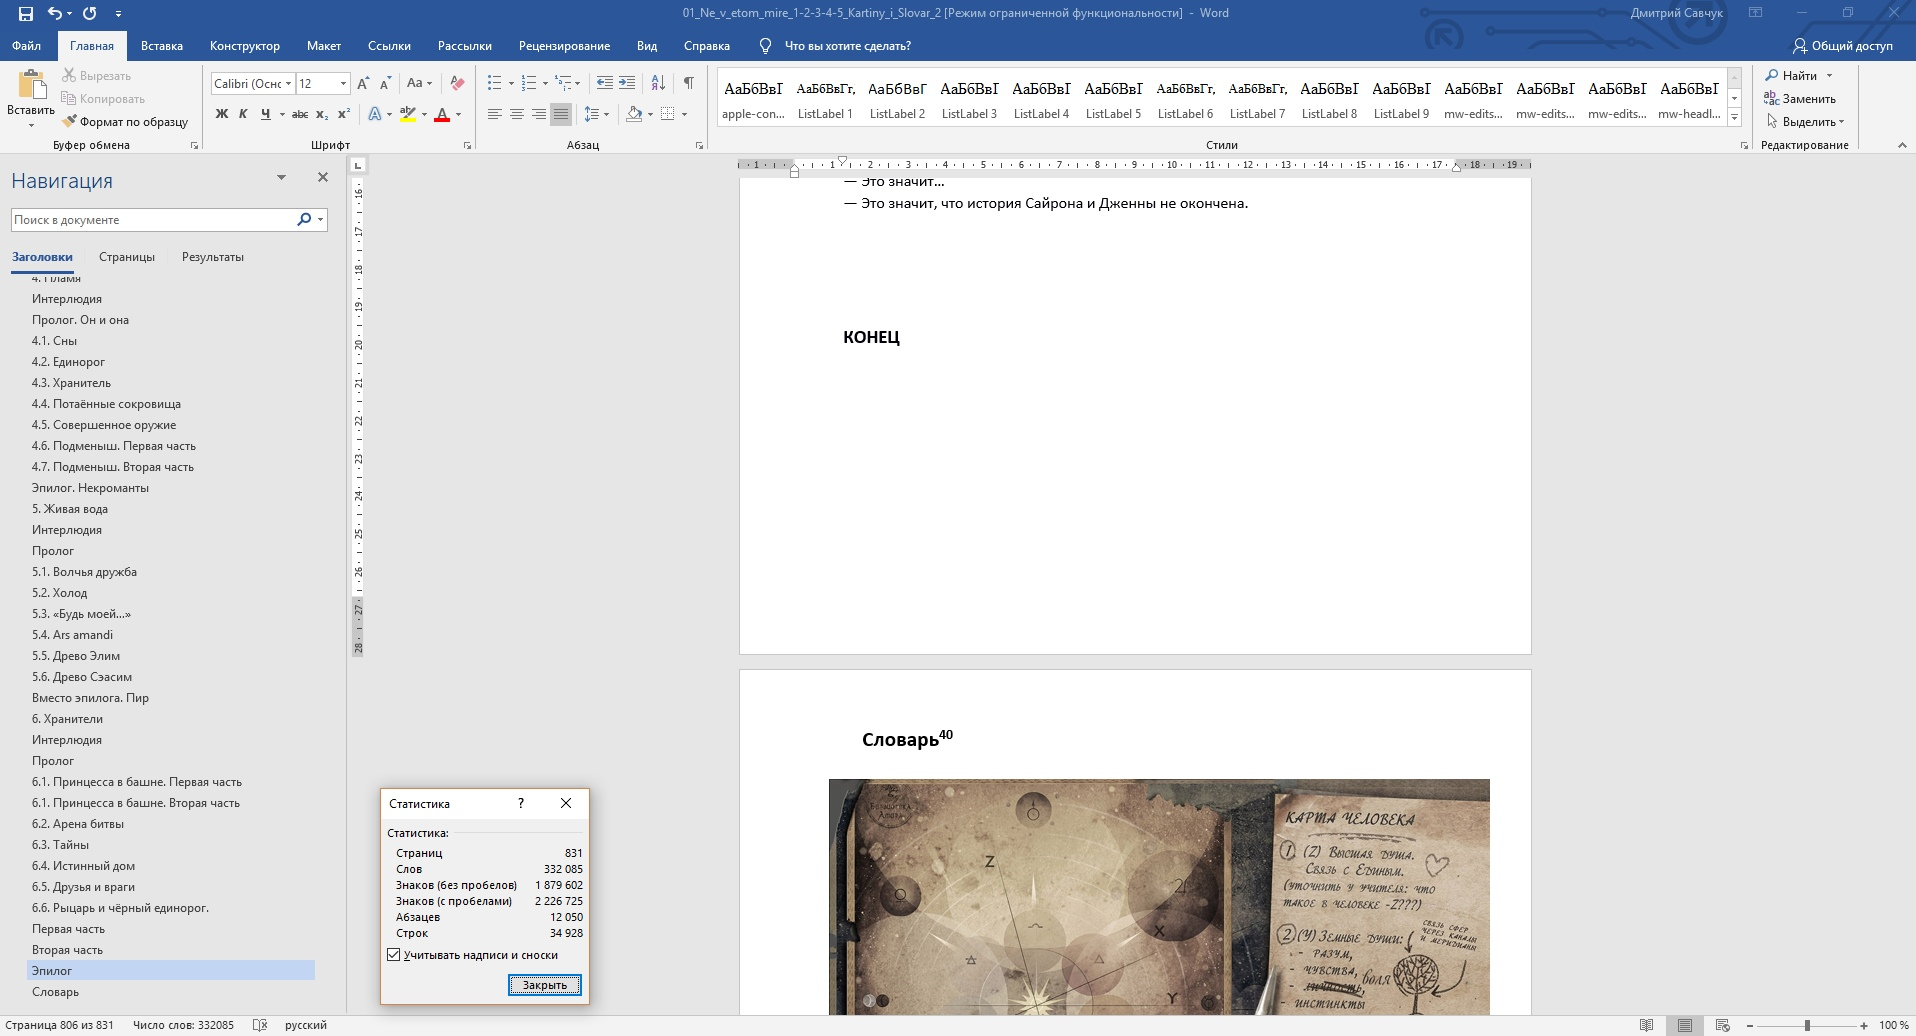This screenshot has height=1036, width=1916.
Task: Expand the styles gallery list
Action: [1735, 118]
